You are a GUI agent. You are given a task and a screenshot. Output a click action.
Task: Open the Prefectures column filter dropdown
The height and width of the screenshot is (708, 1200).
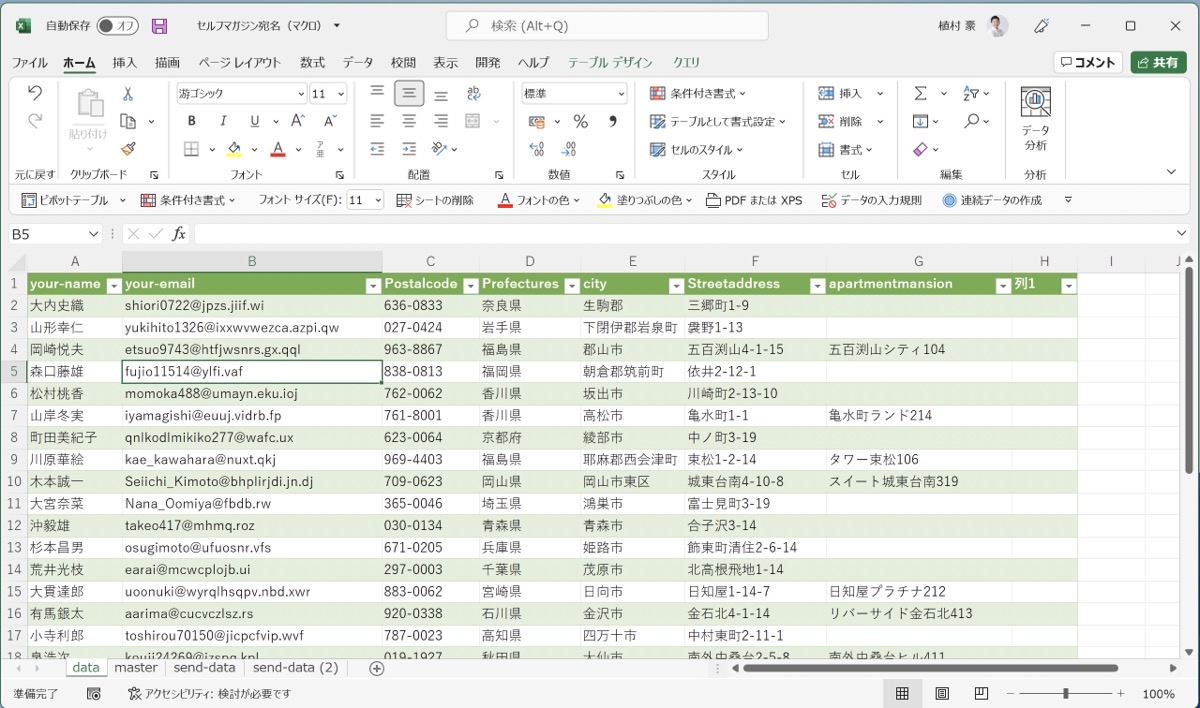pyautogui.click(x=569, y=285)
